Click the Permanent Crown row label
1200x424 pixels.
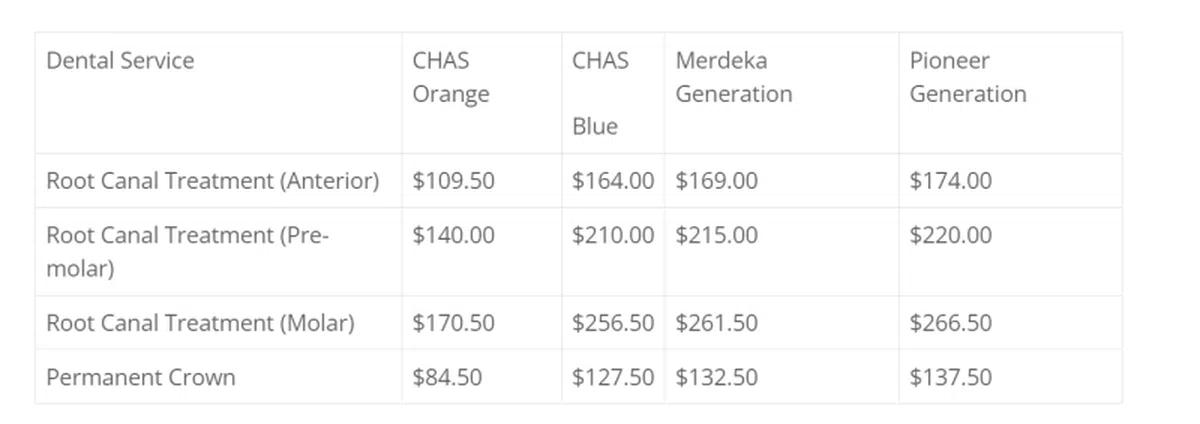[141, 378]
